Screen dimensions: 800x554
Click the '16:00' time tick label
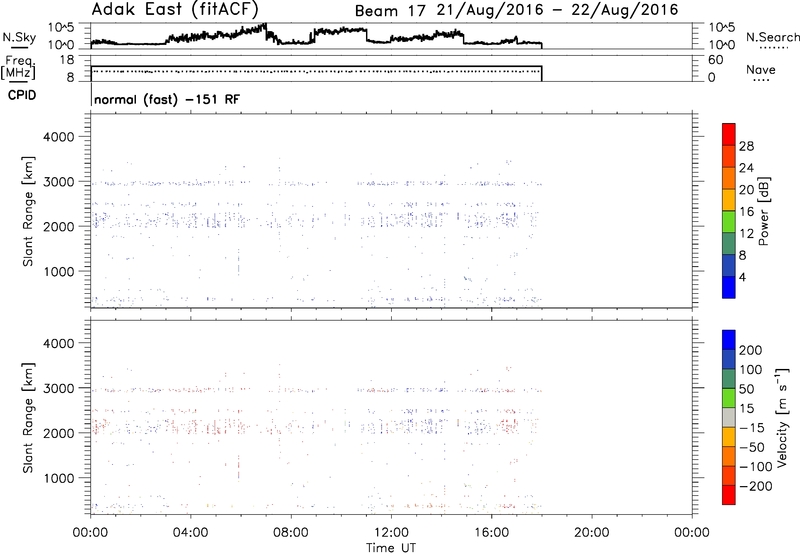point(491,533)
